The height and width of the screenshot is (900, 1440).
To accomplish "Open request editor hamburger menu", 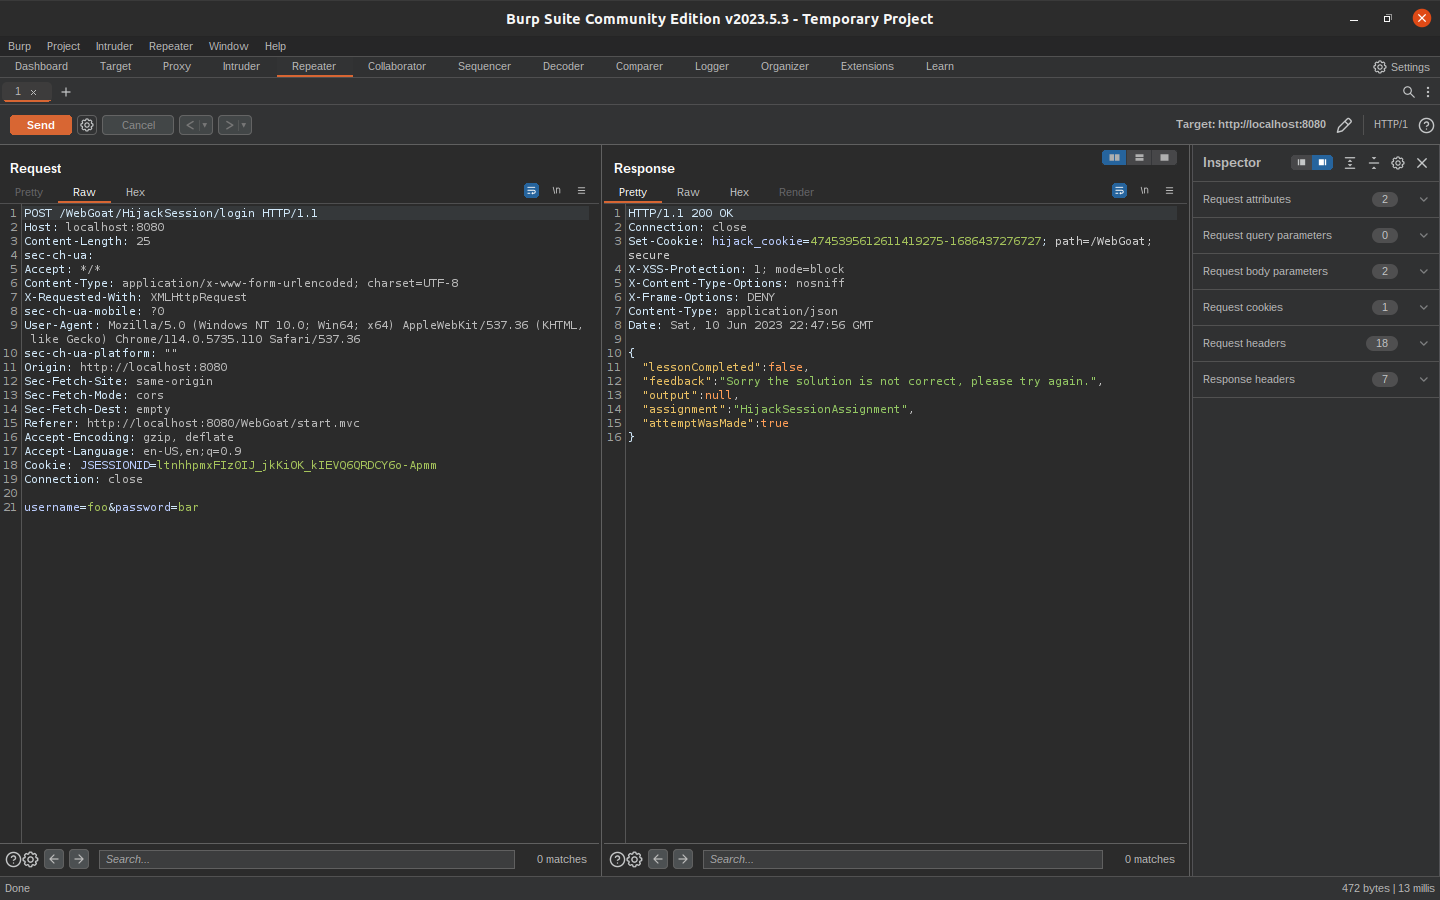I will pyautogui.click(x=581, y=190).
